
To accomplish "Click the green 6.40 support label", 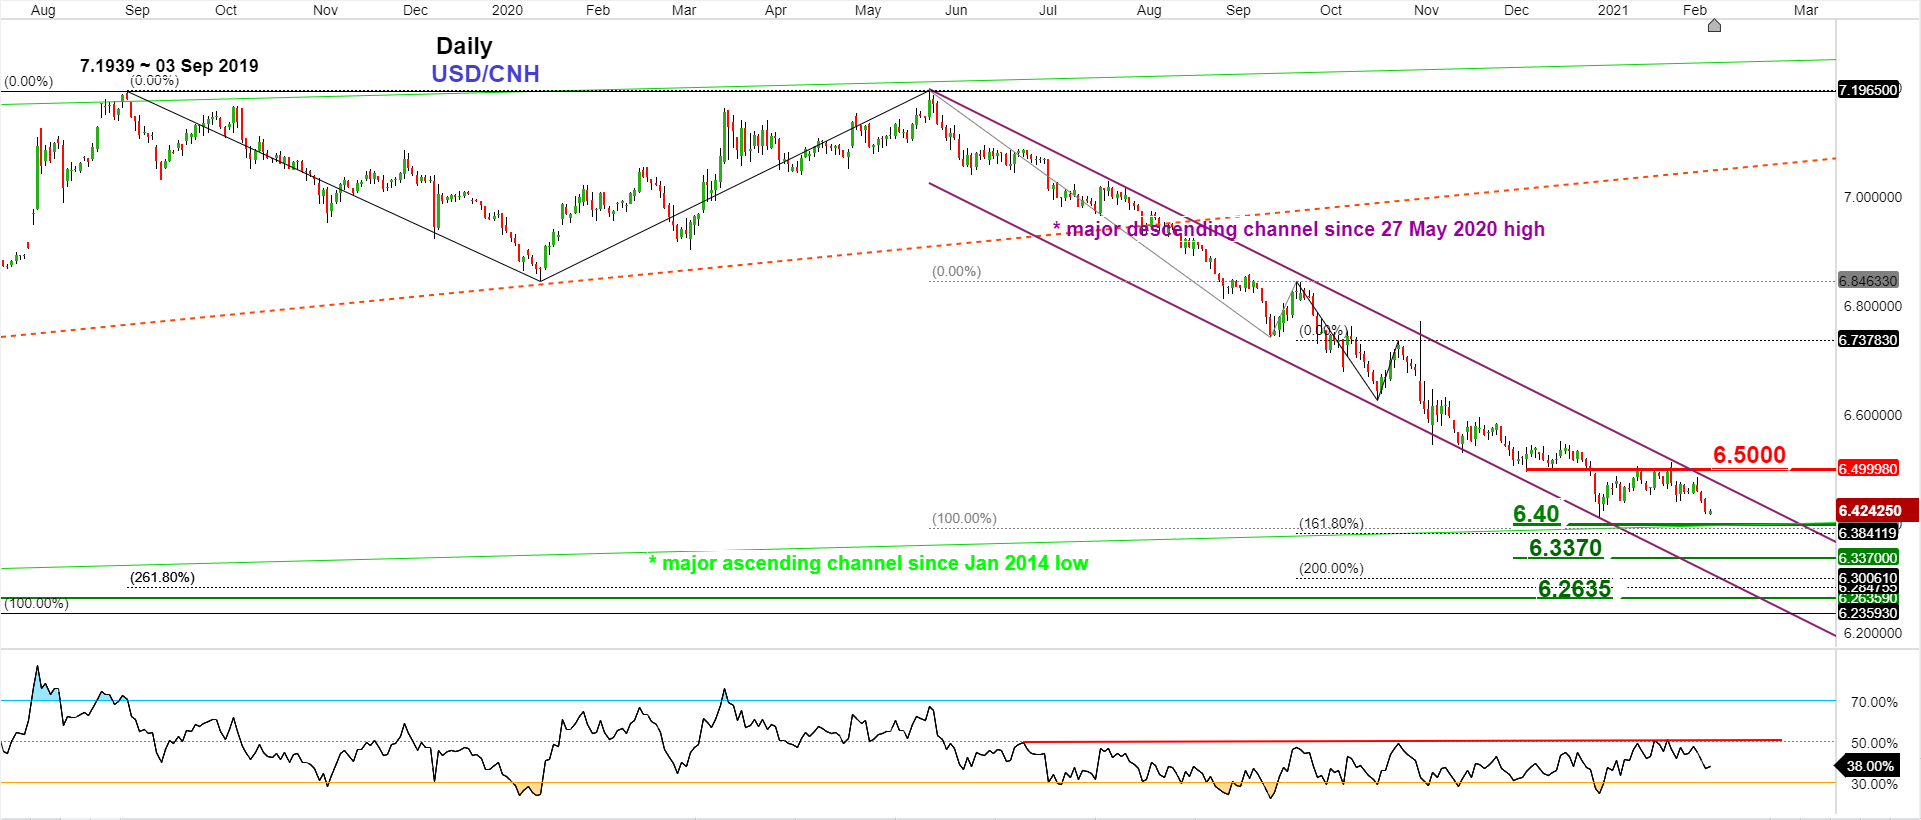I will tap(1536, 514).
